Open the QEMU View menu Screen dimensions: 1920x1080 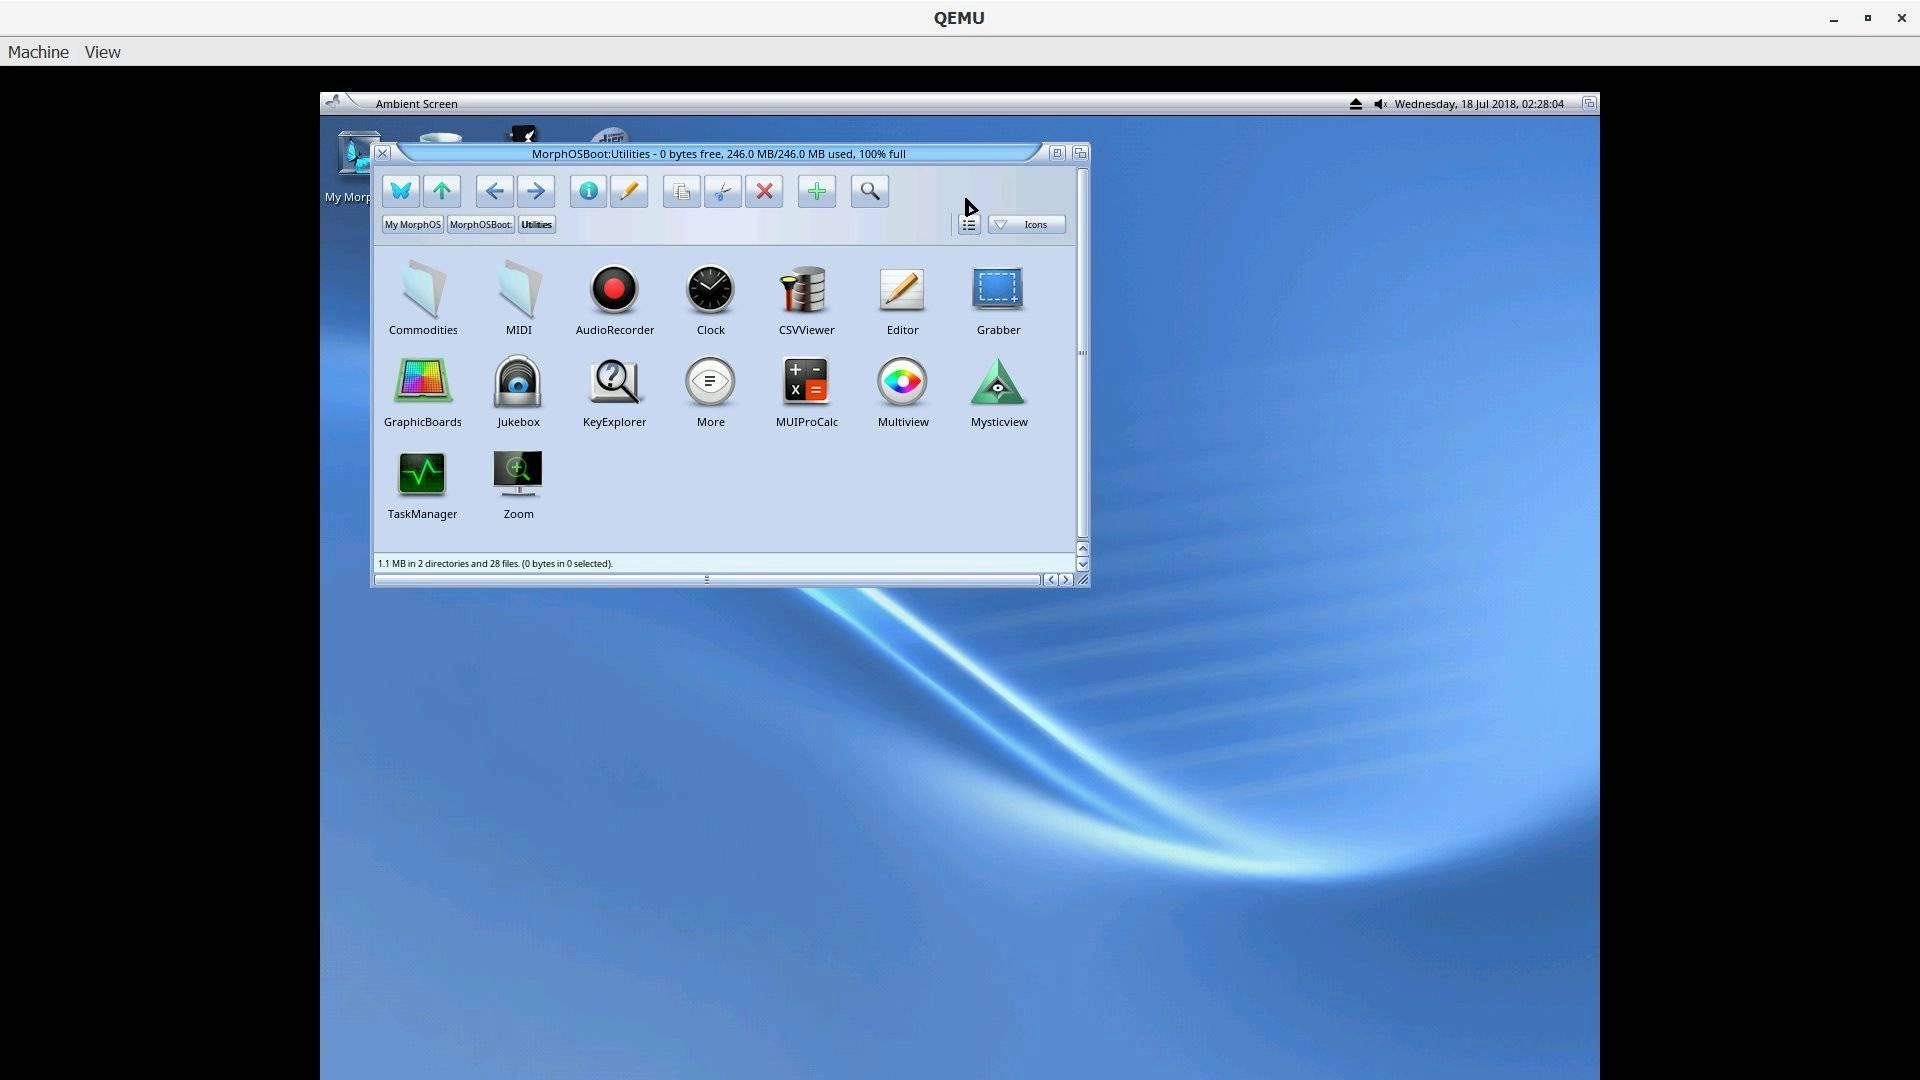102,52
